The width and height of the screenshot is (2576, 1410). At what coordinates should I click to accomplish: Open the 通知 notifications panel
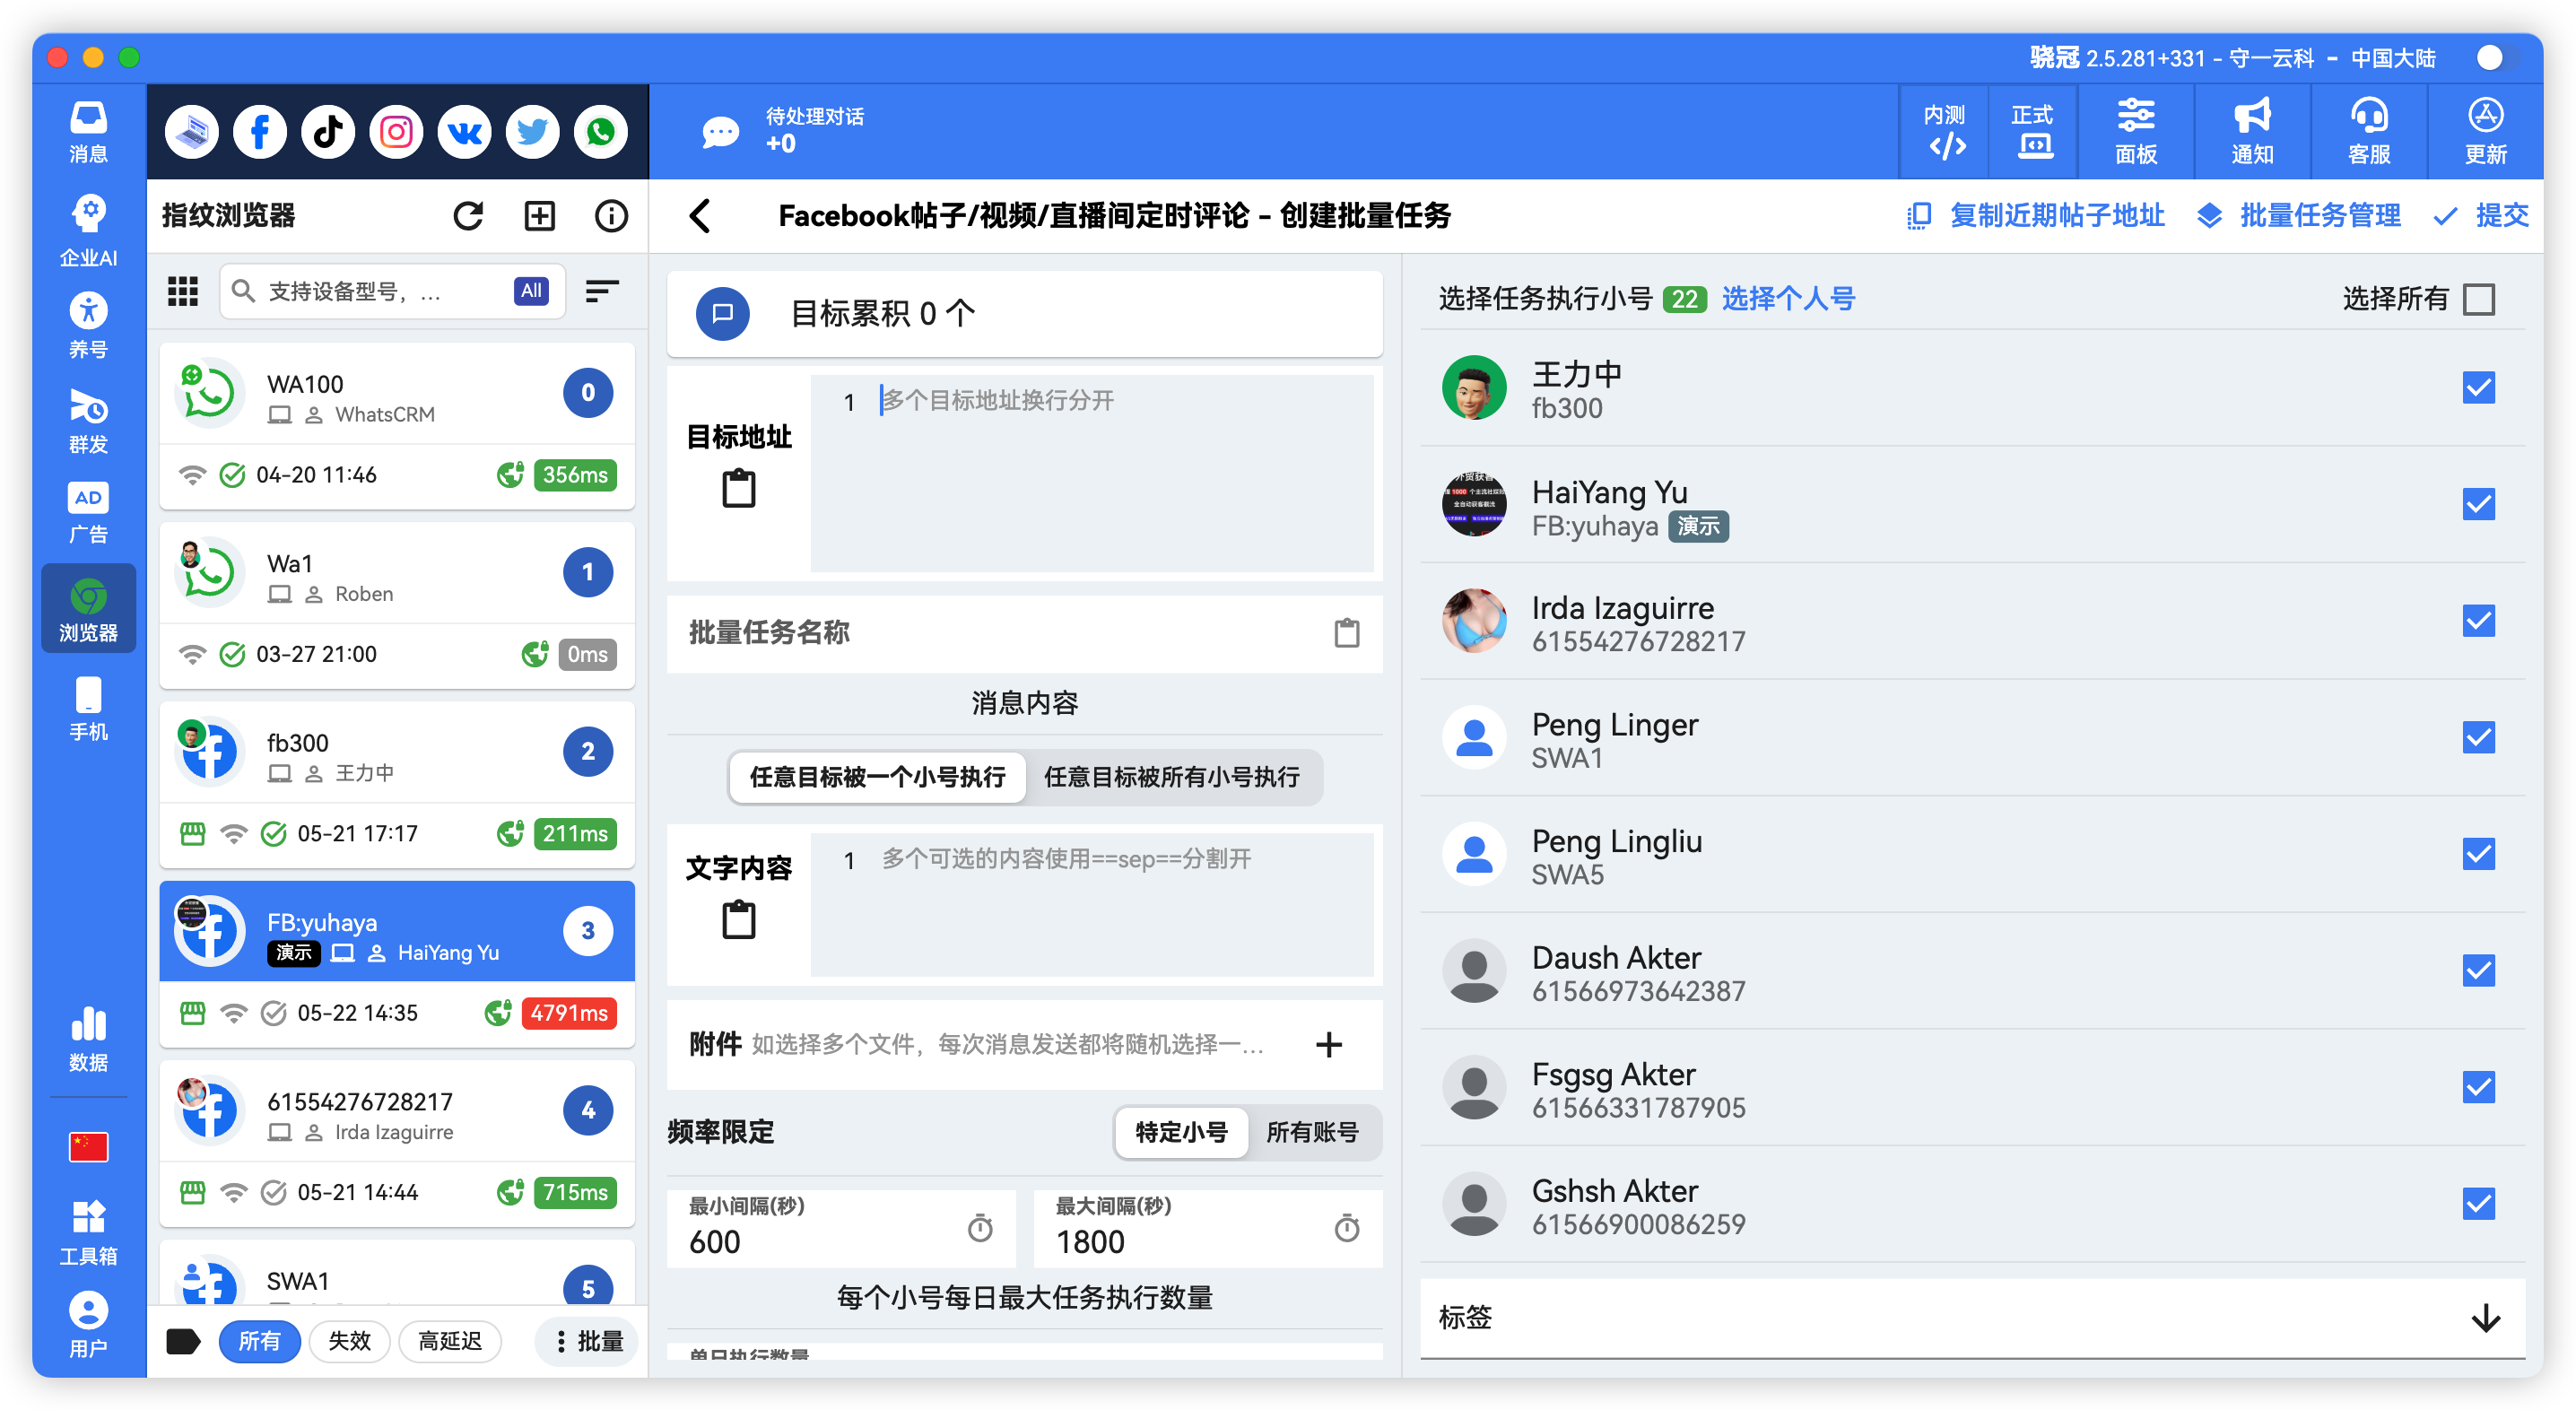(2251, 131)
